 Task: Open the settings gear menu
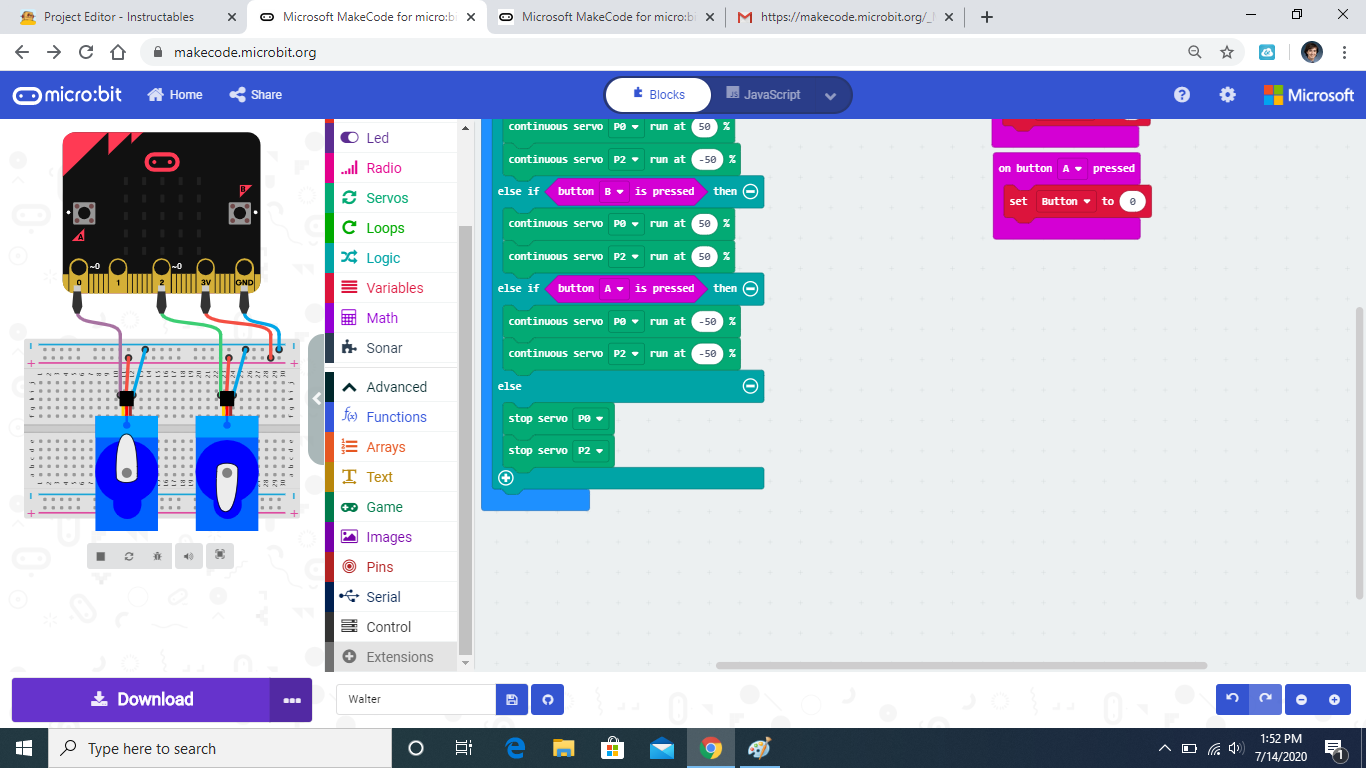pos(1227,95)
